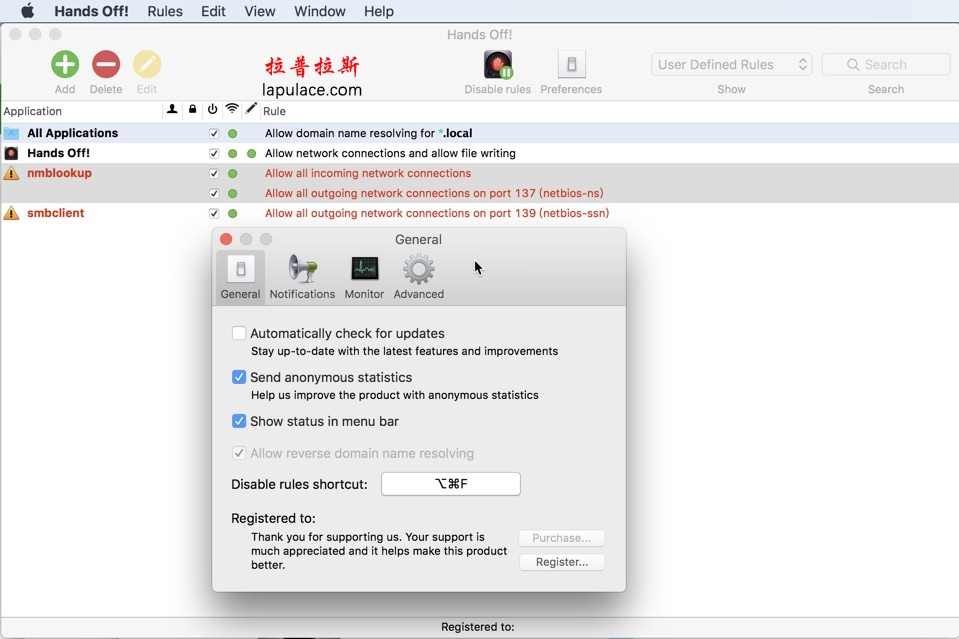Open the Rules menu
Viewport: 959px width, 639px height.
tap(164, 11)
